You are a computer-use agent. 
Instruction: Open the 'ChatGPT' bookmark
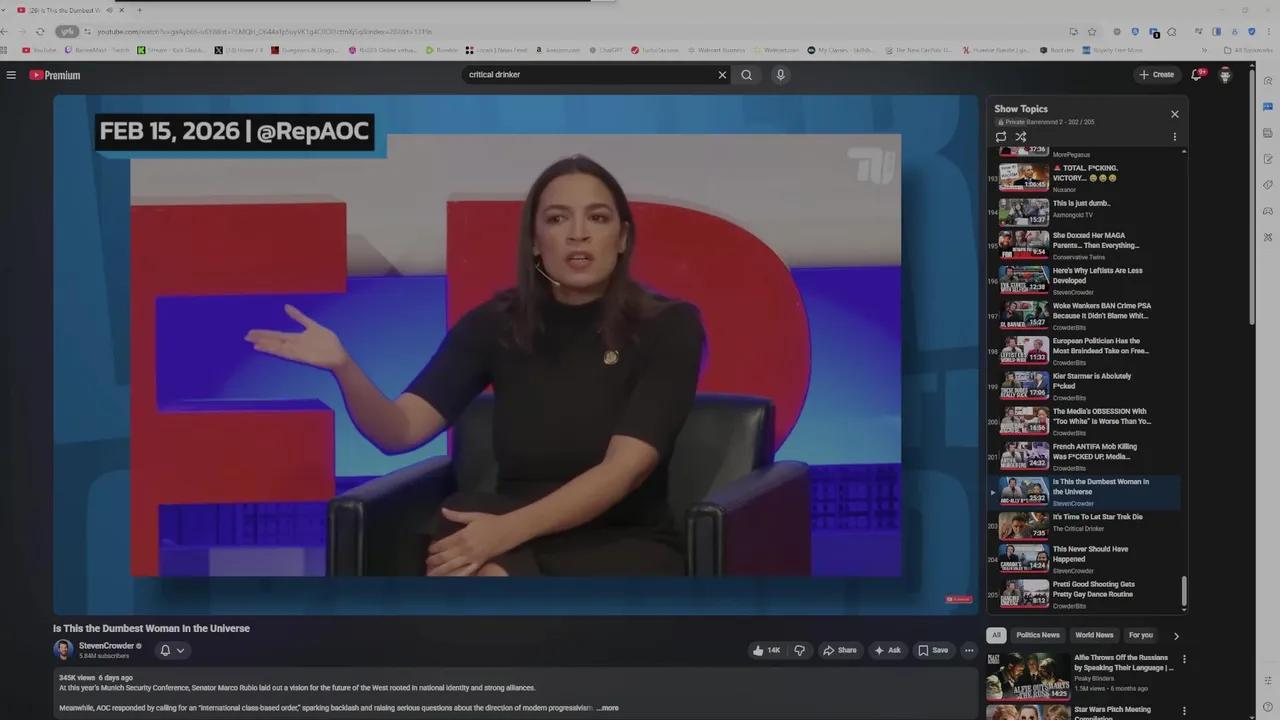[x=605, y=50]
